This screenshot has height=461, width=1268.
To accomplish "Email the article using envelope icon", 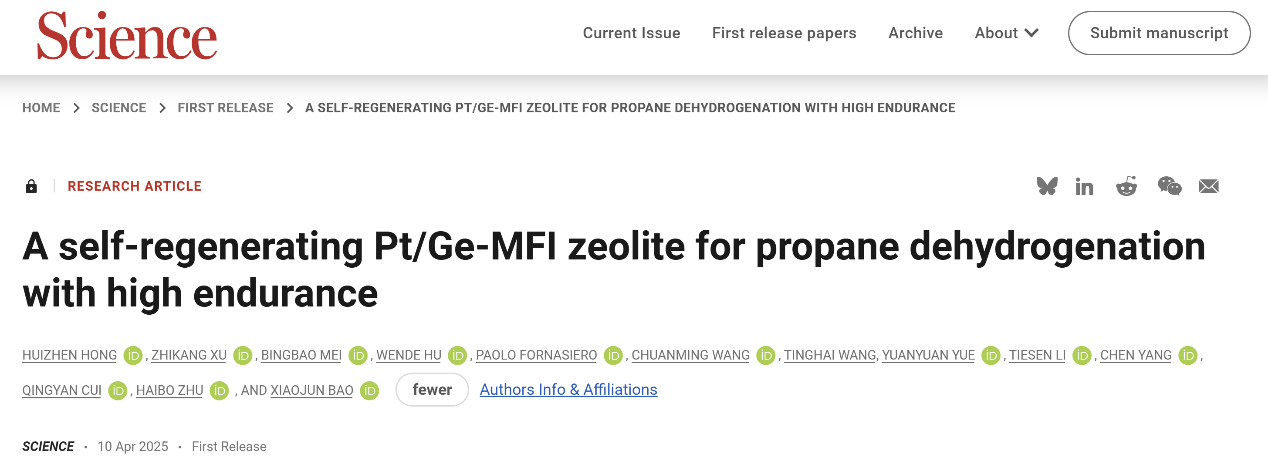I will 1208,186.
